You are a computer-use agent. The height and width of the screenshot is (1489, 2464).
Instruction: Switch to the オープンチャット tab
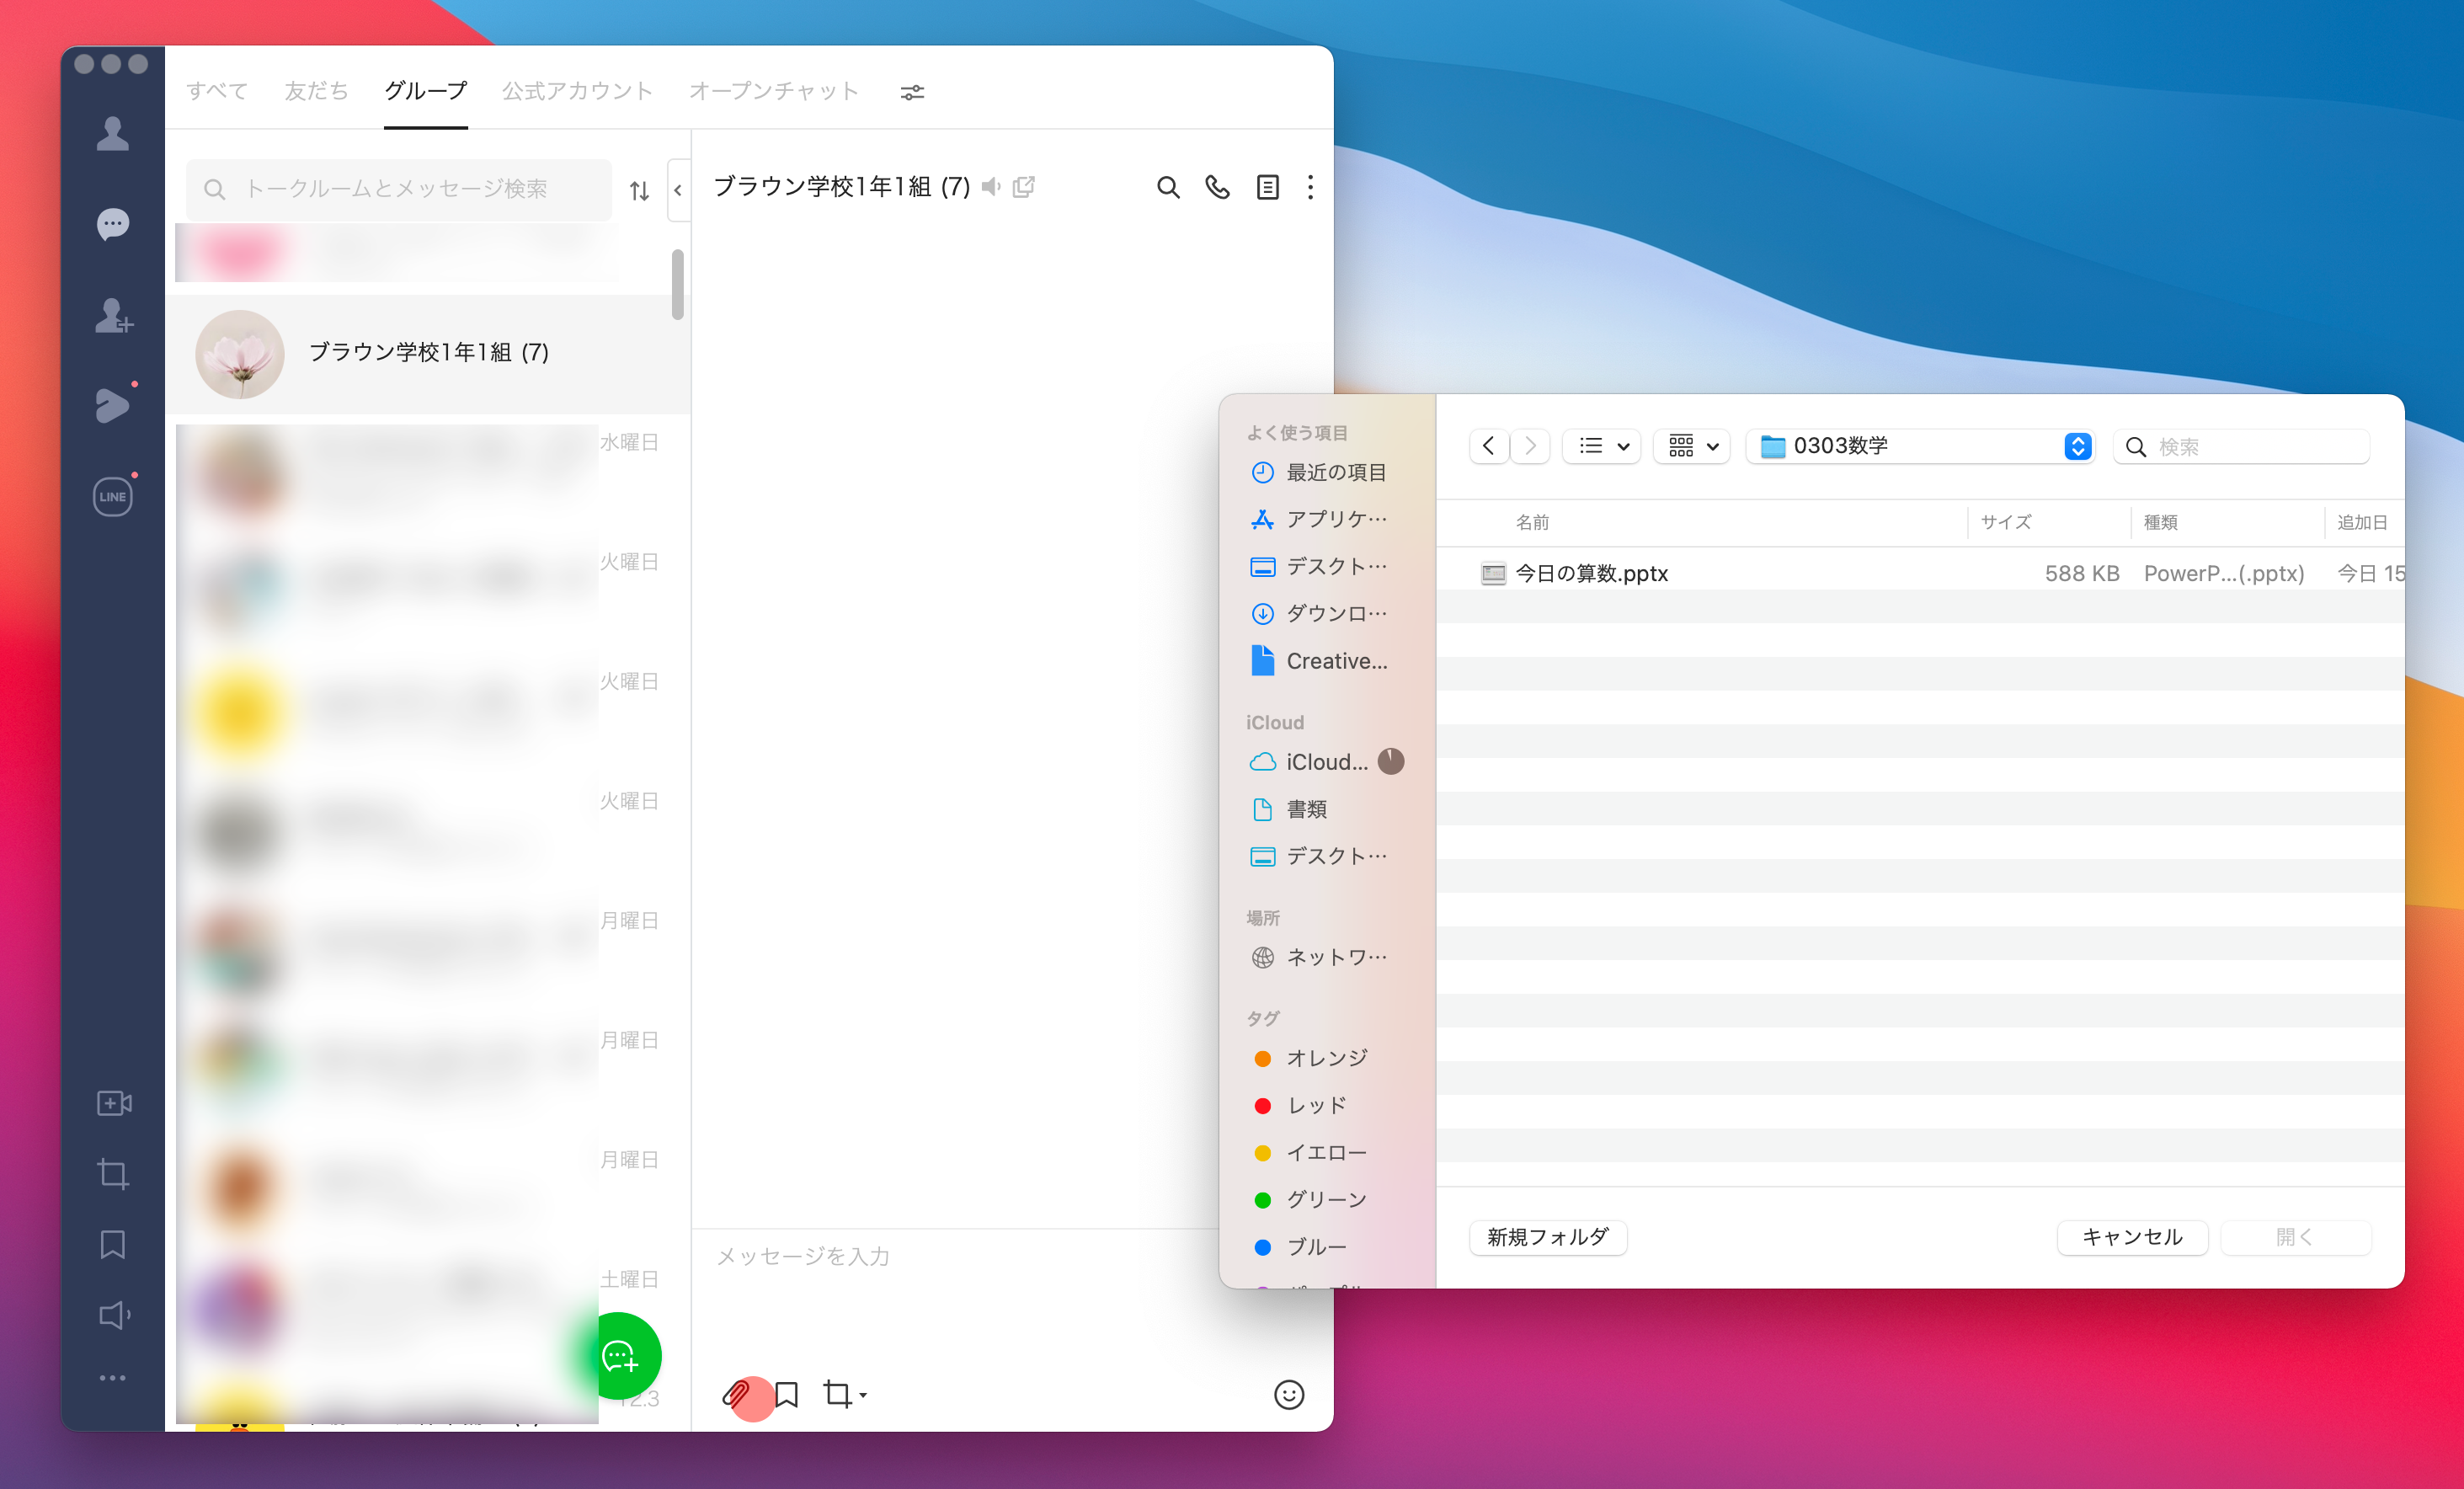pos(774,91)
